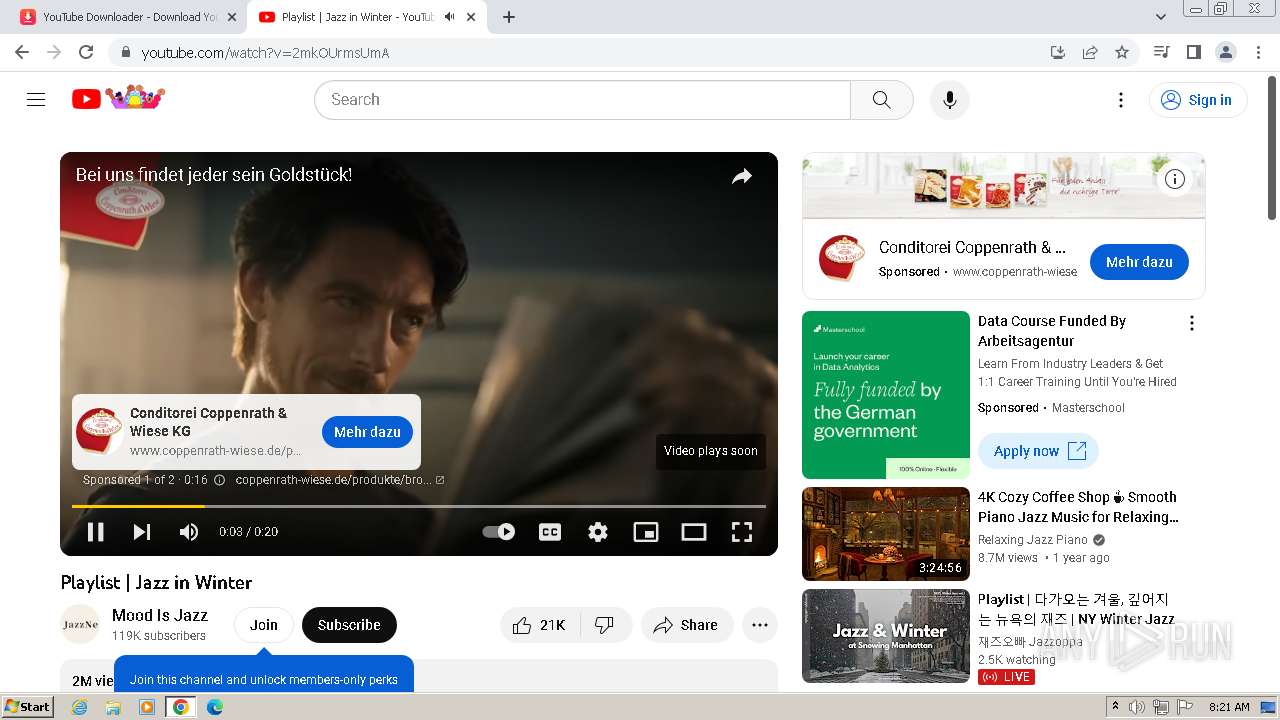Switch to theater mode
This screenshot has width=1280, height=720.
[x=694, y=531]
